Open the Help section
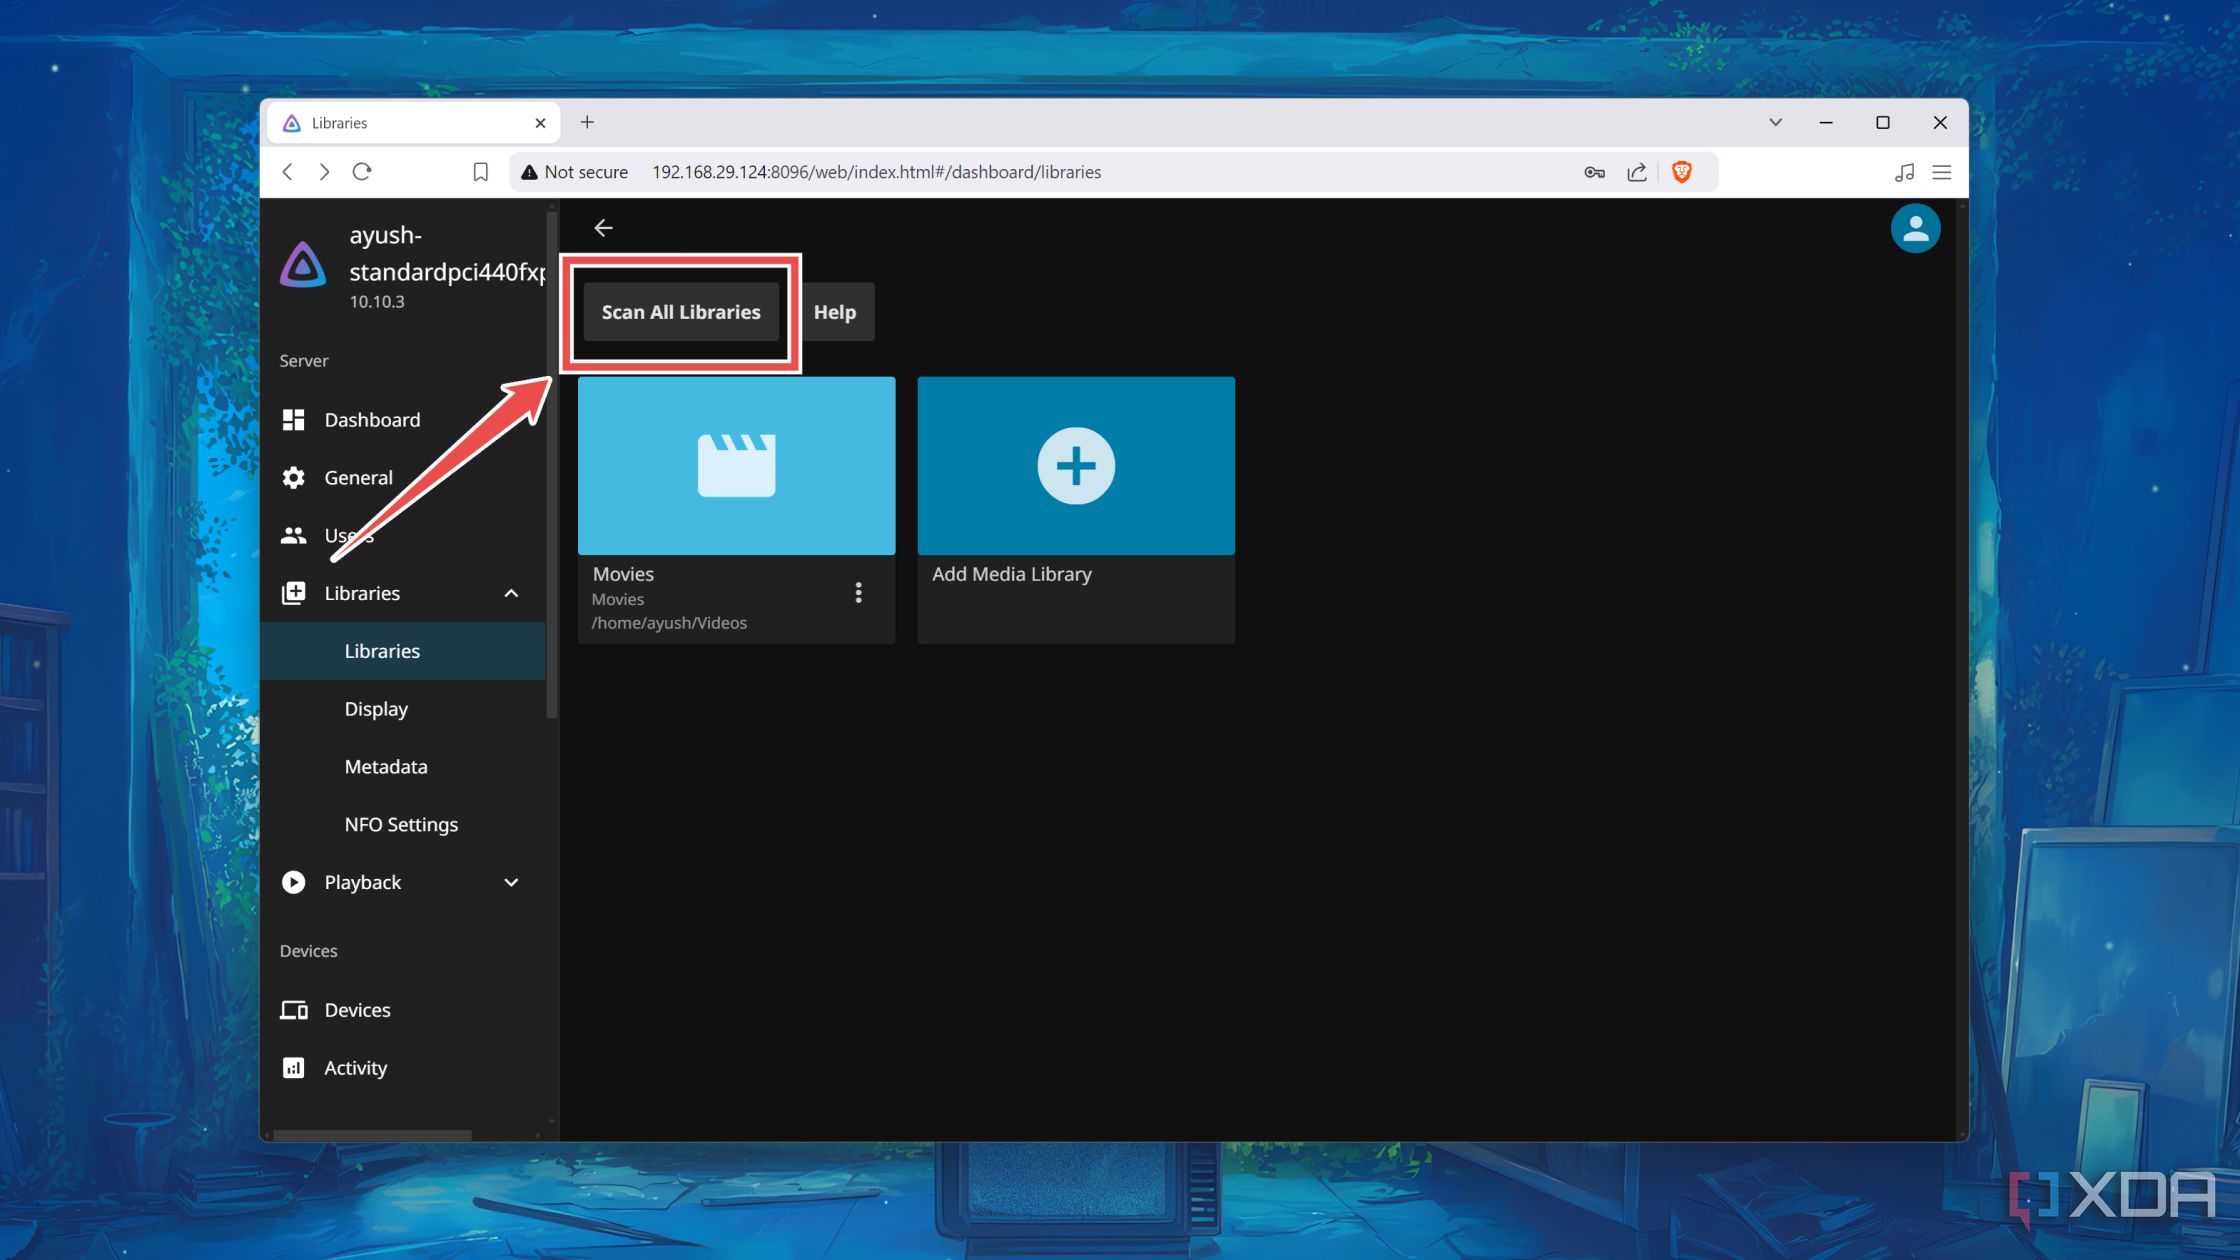The image size is (2240, 1260). [x=835, y=311]
